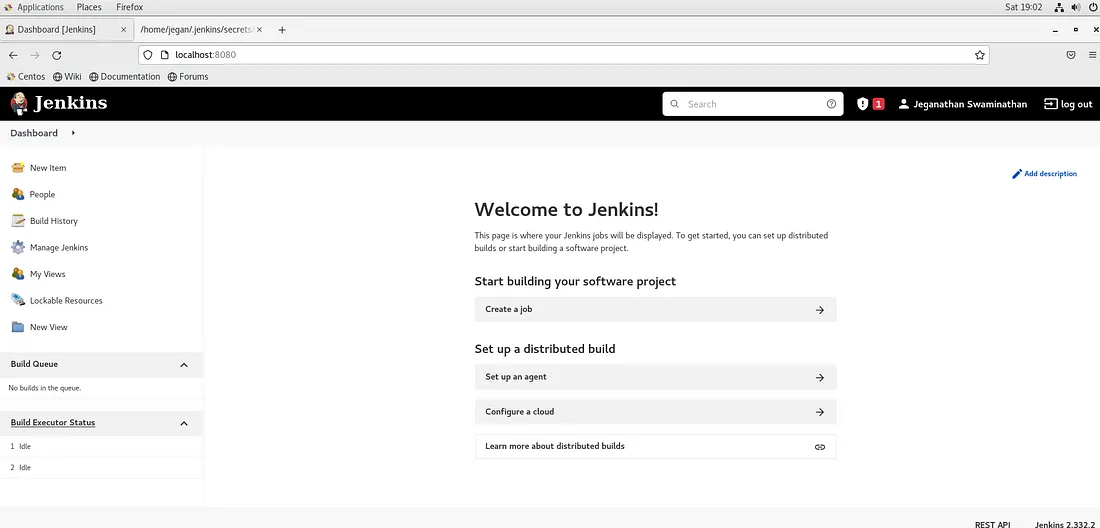The width and height of the screenshot is (1100, 528).
Task: Click the Sat 19:02 clock
Action: (1024, 7)
